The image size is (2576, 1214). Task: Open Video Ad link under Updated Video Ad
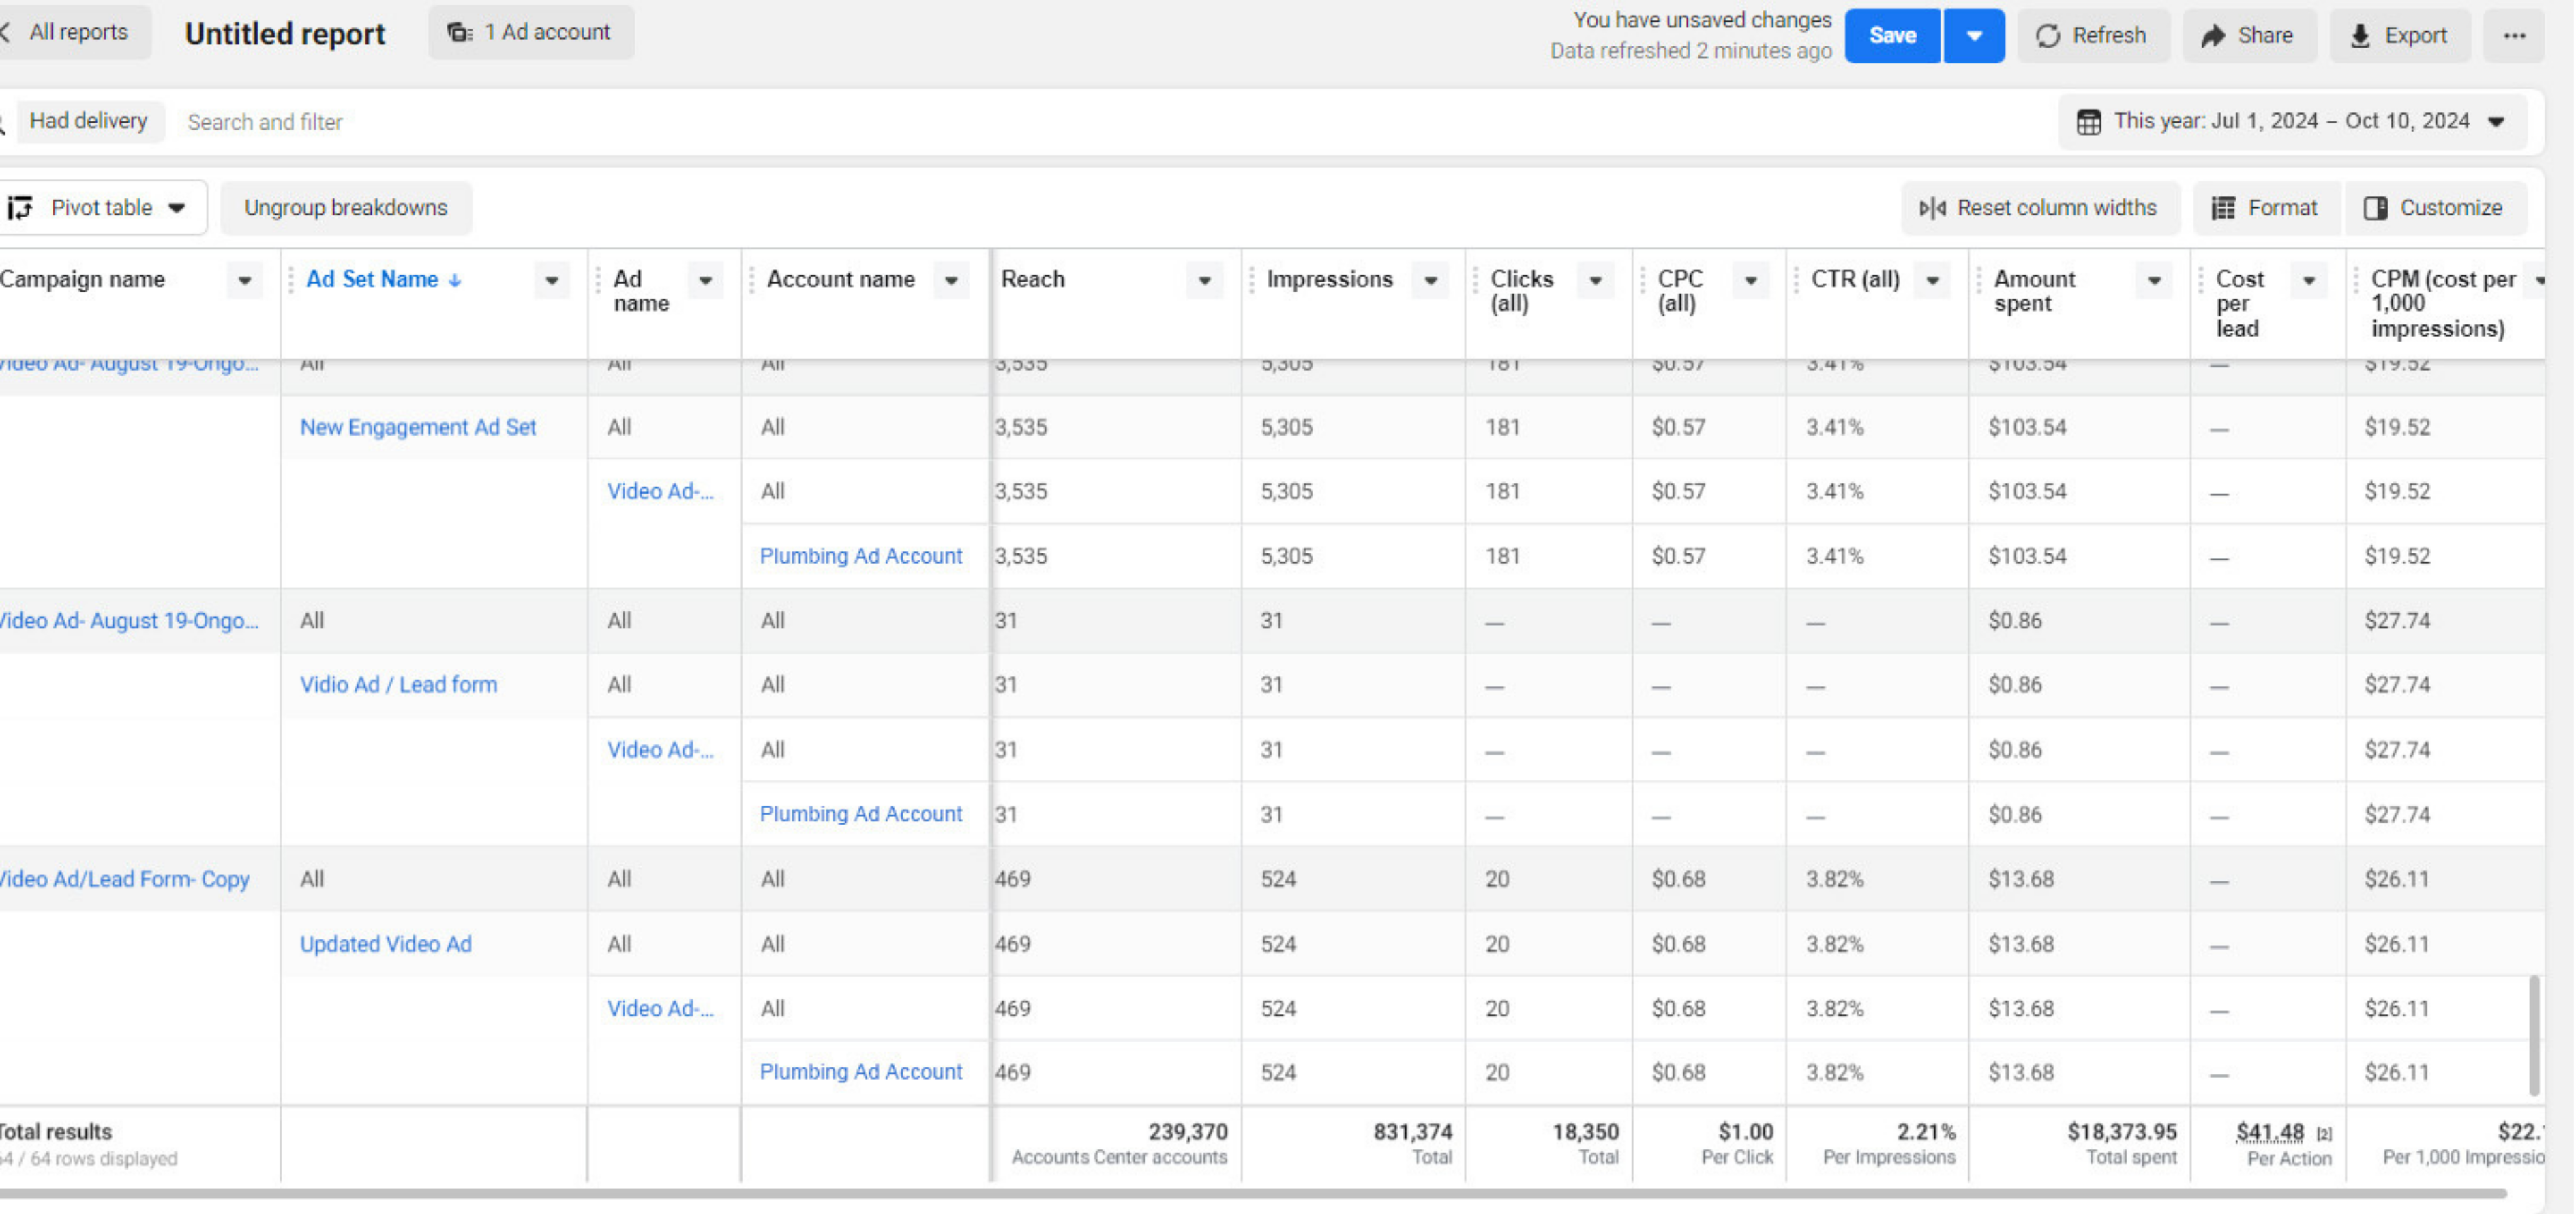pos(660,1008)
